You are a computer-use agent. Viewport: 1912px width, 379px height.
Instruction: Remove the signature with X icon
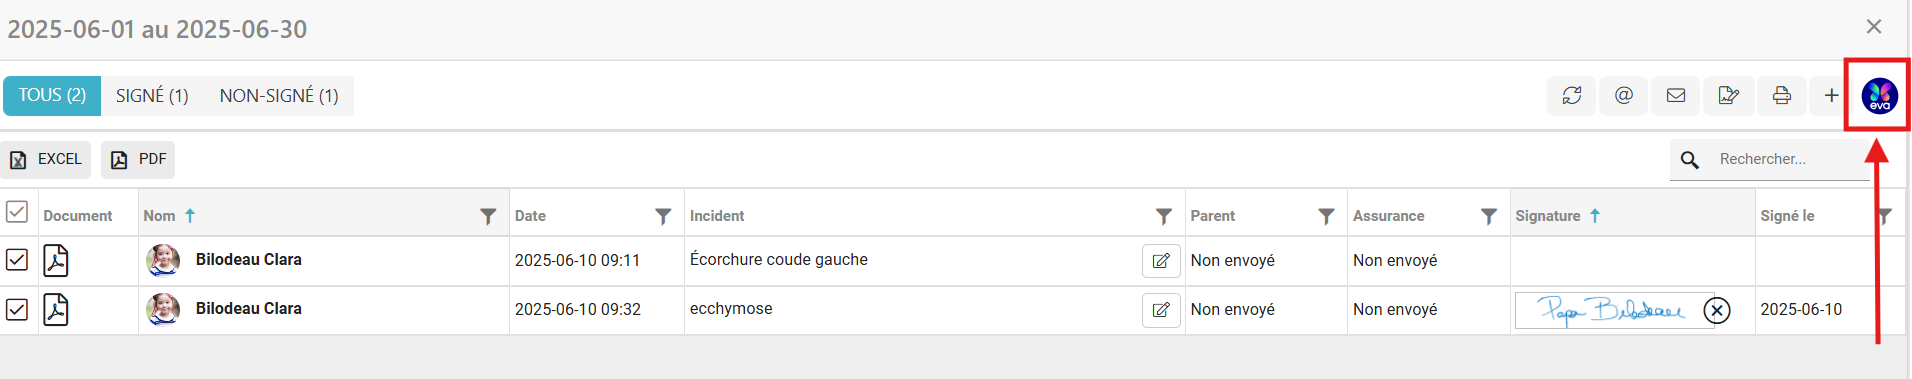(1717, 310)
